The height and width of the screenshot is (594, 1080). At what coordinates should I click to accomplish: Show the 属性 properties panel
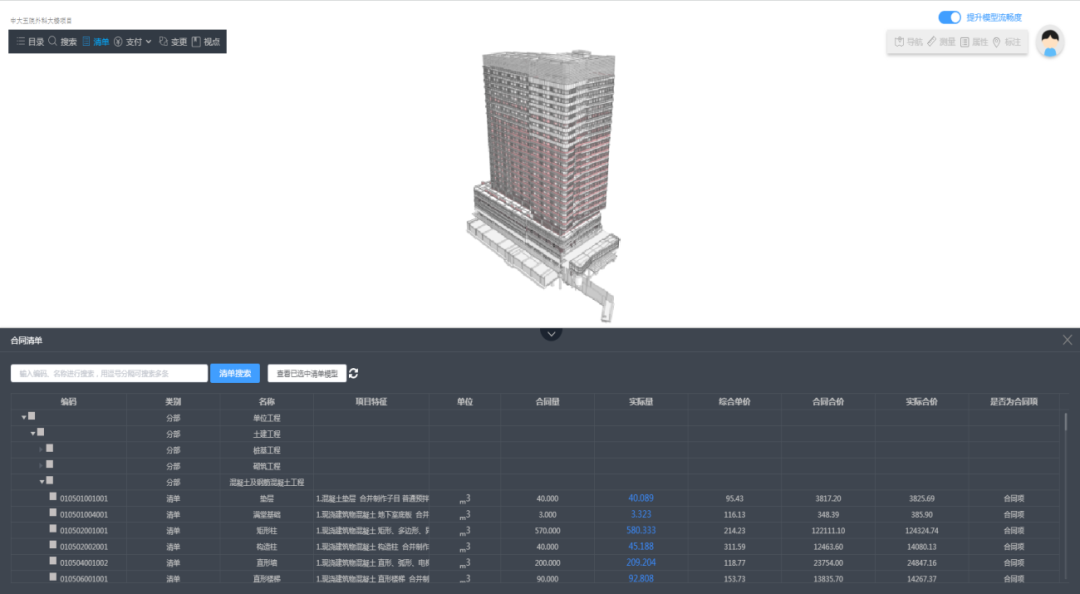coord(974,42)
